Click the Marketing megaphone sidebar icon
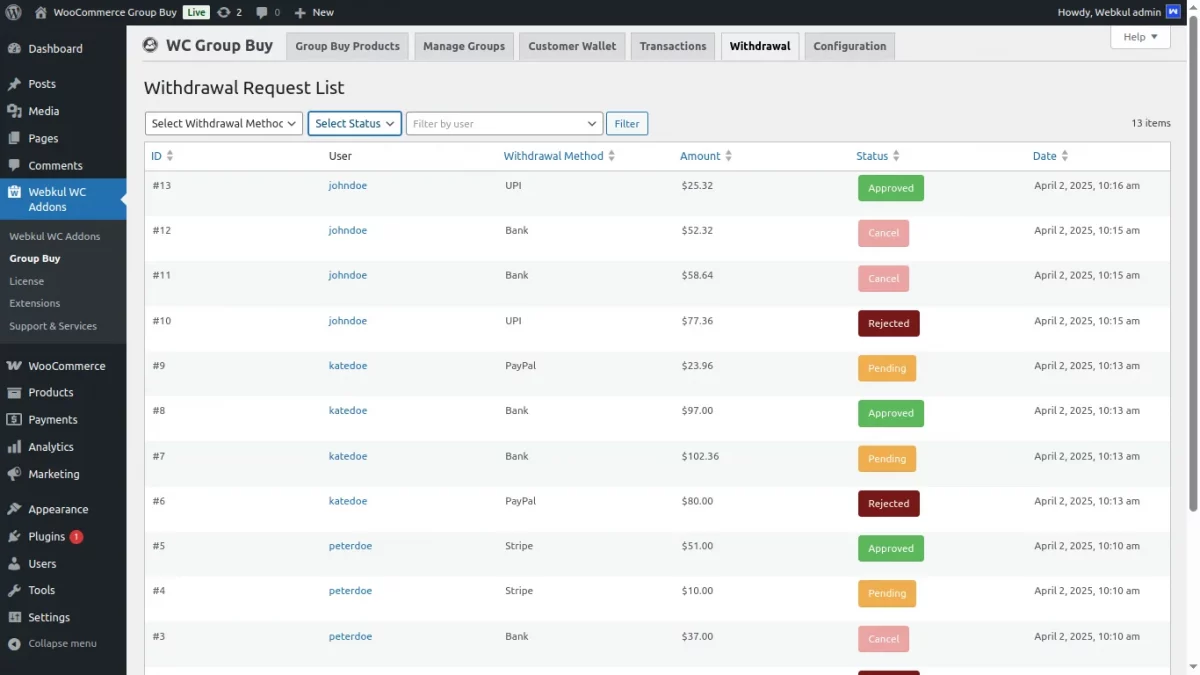The height and width of the screenshot is (675, 1200). [x=16, y=473]
